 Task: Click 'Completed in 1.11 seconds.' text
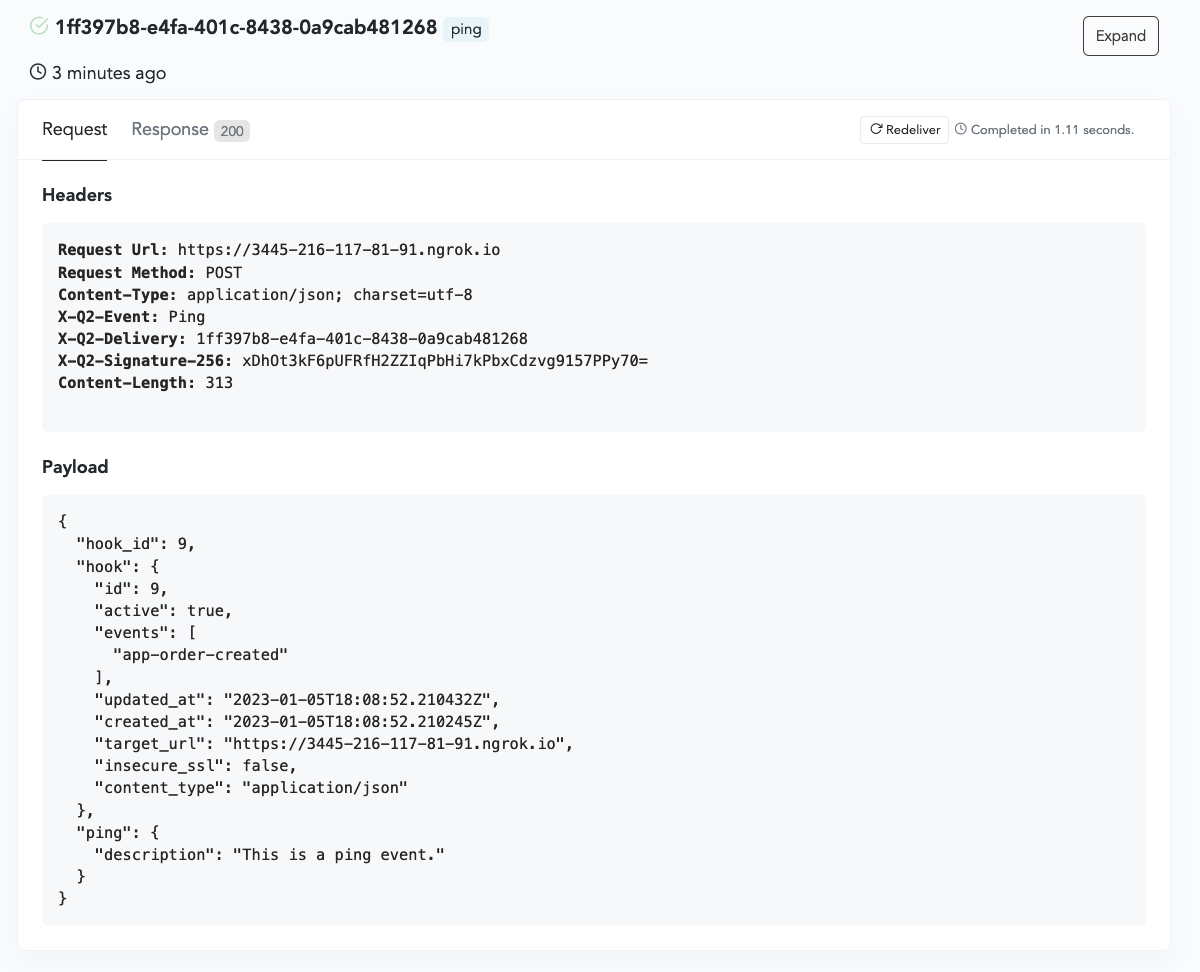(1052, 130)
